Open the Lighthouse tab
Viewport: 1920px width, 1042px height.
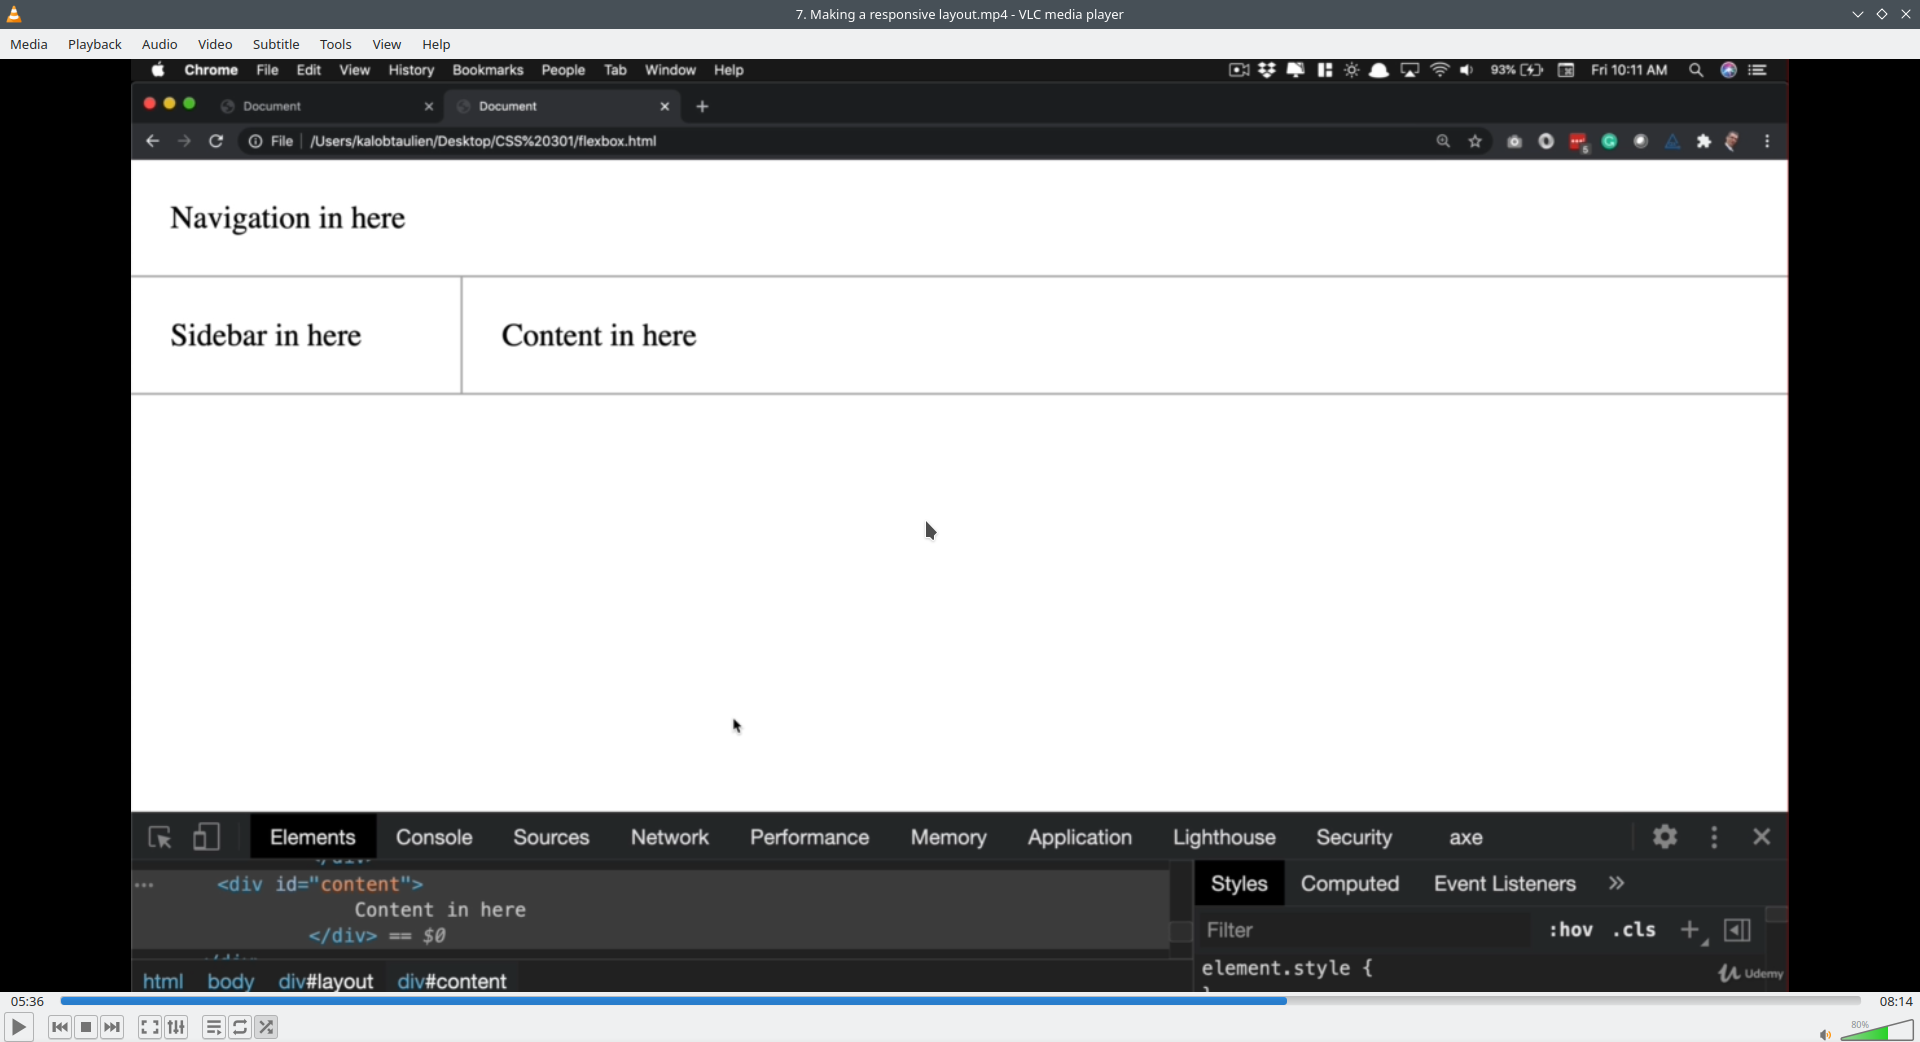[1225, 837]
